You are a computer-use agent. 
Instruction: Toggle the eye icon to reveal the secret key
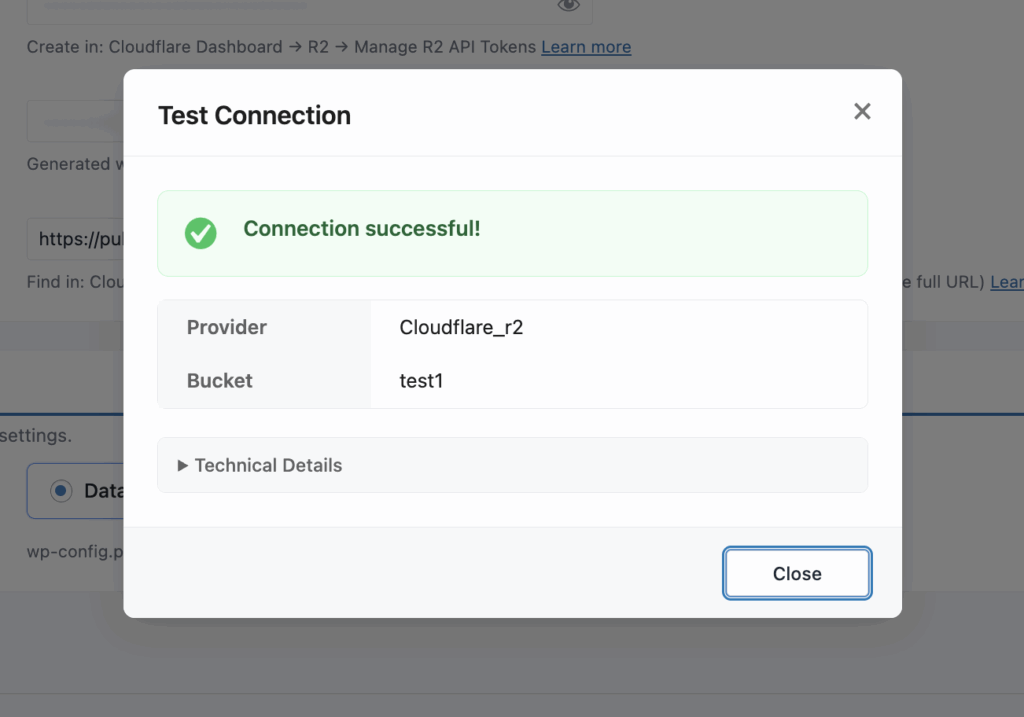(568, 6)
